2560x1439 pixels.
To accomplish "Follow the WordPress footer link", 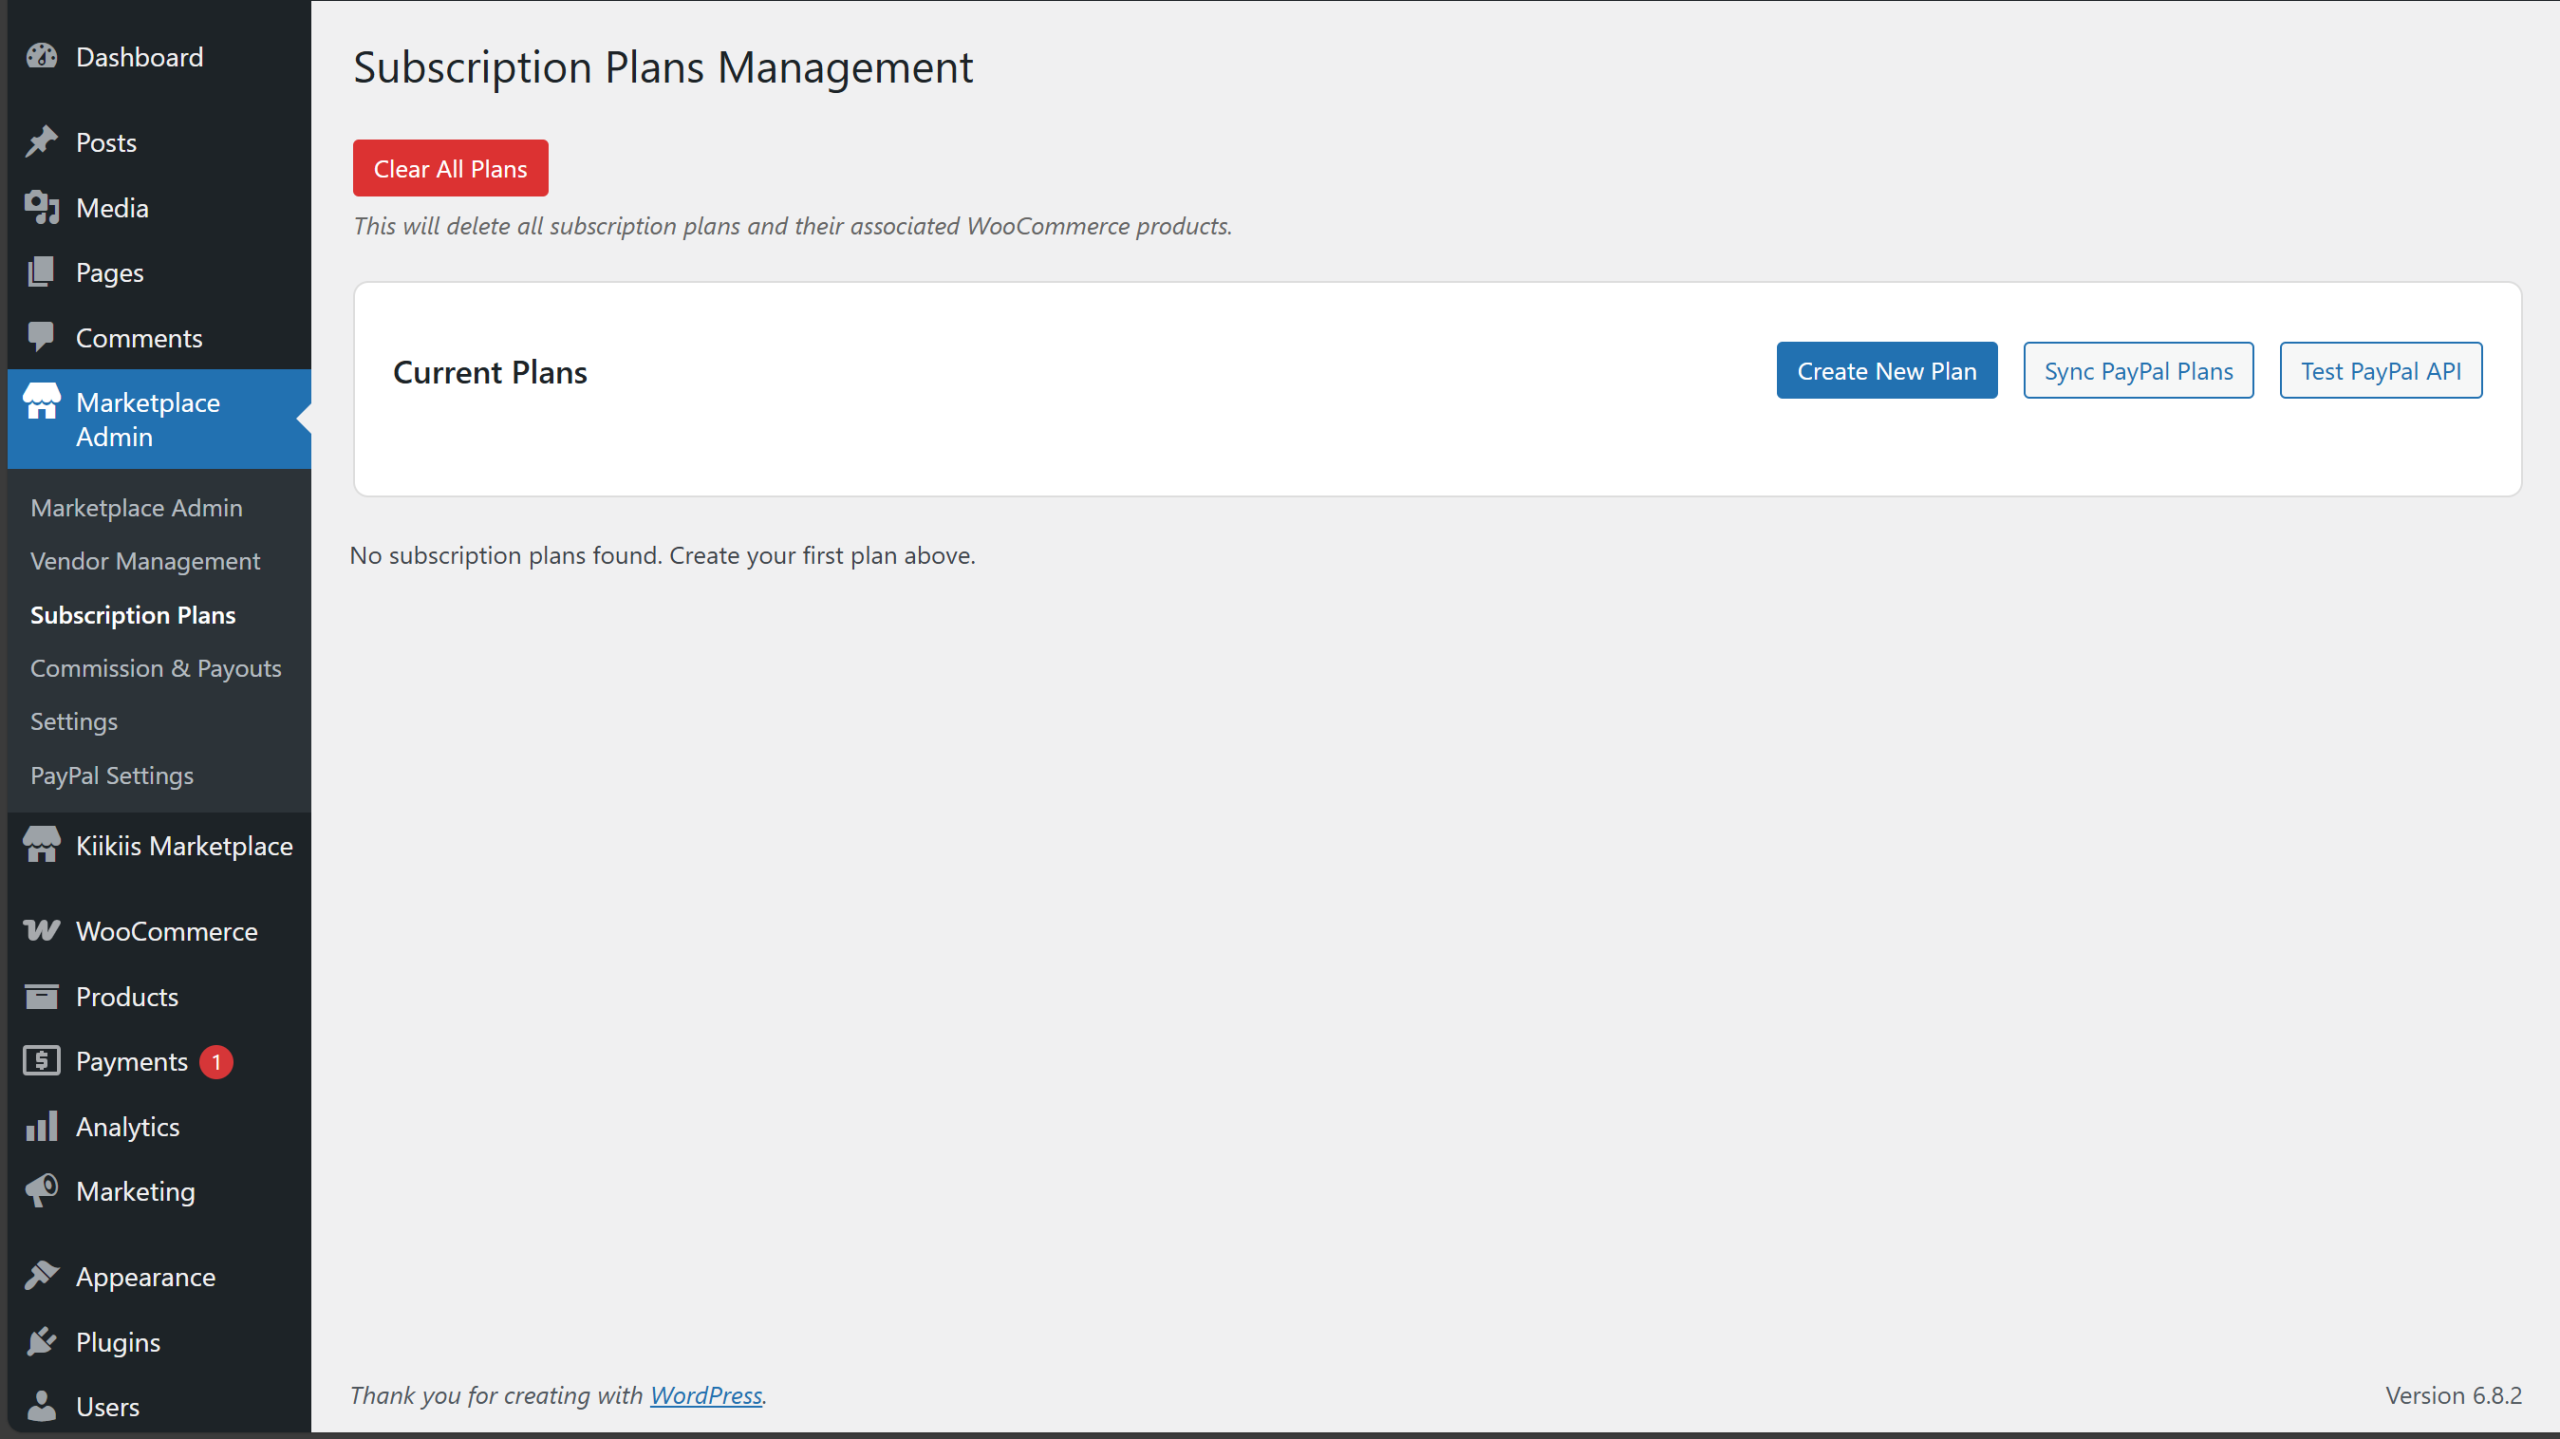I will (706, 1394).
